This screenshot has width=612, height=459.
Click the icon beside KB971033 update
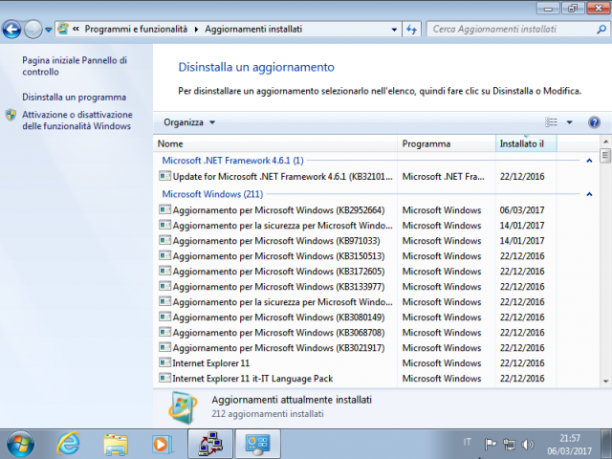165,240
